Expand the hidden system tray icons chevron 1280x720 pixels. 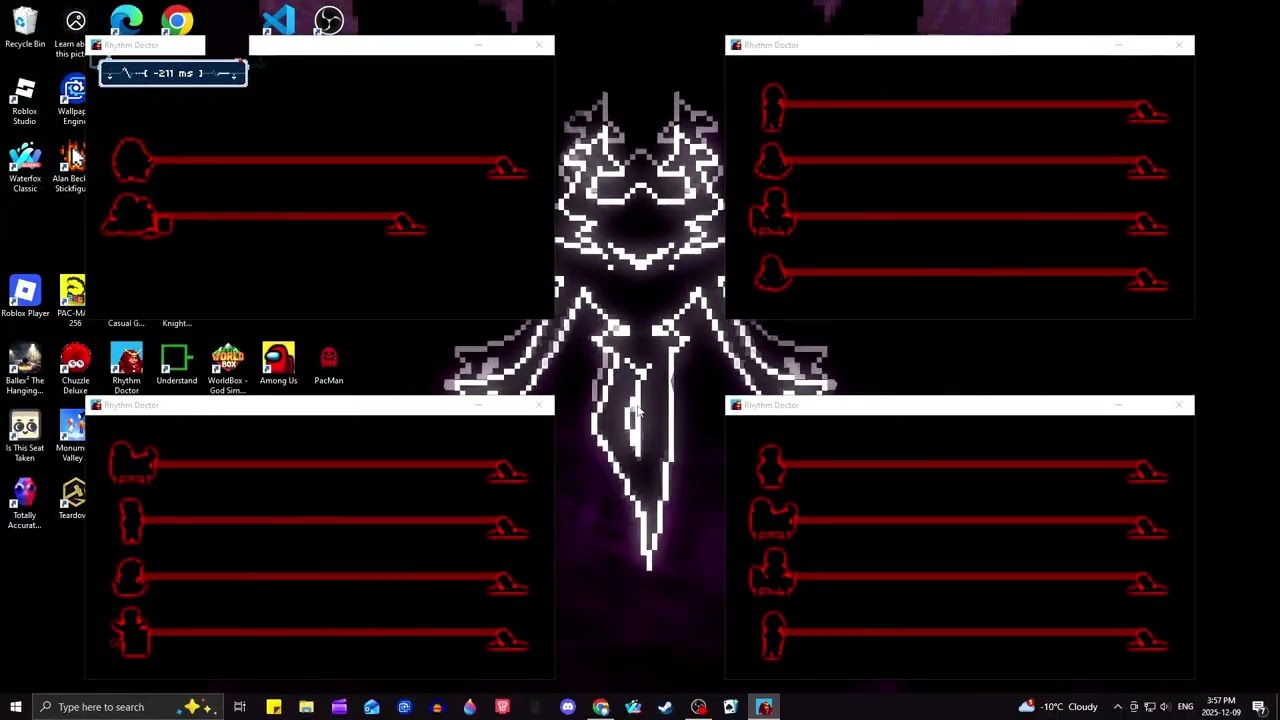coord(1117,707)
